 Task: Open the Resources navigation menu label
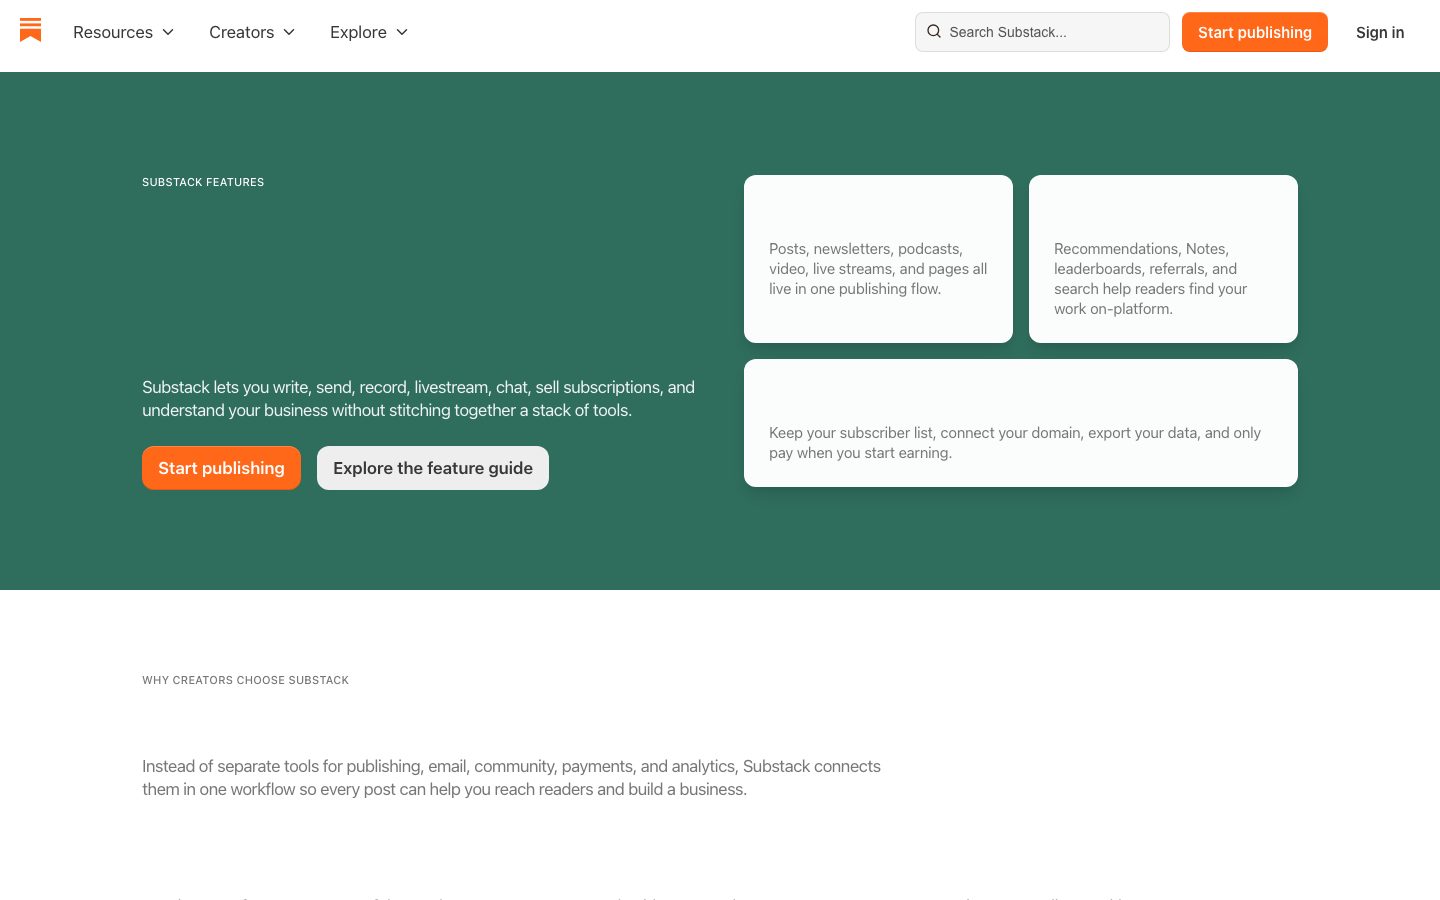[113, 32]
